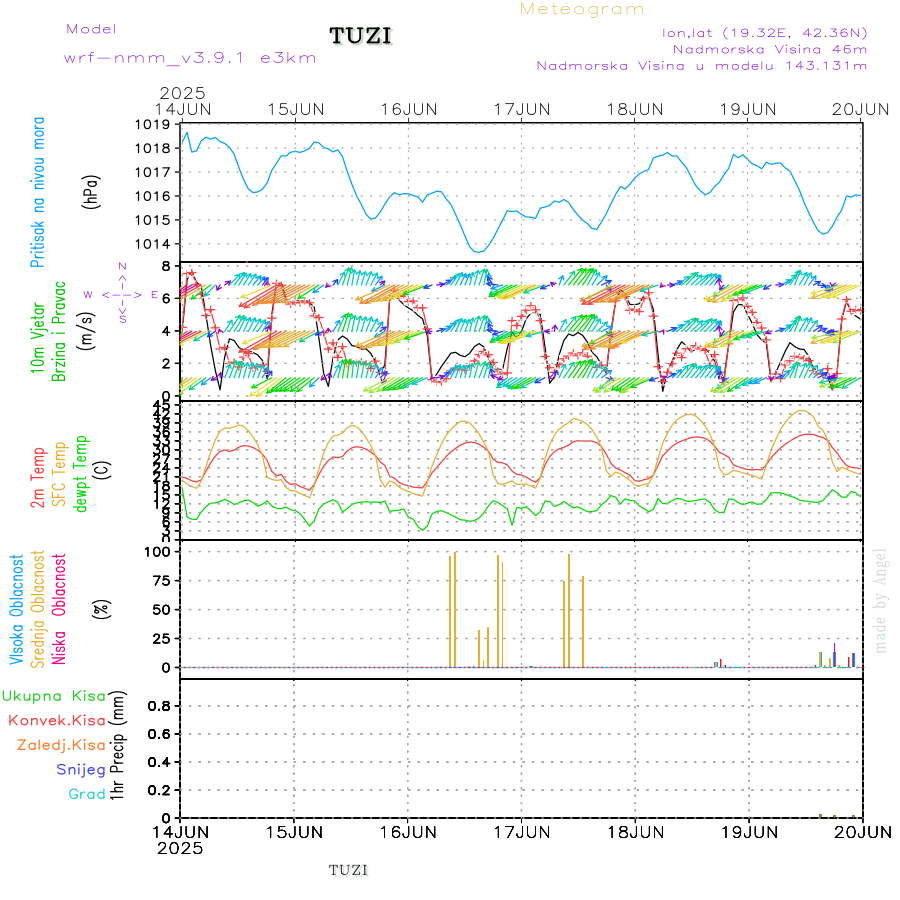Image resolution: width=900 pixels, height=900 pixels.
Task: Select the Meteogram heading text
Action: [x=582, y=9]
